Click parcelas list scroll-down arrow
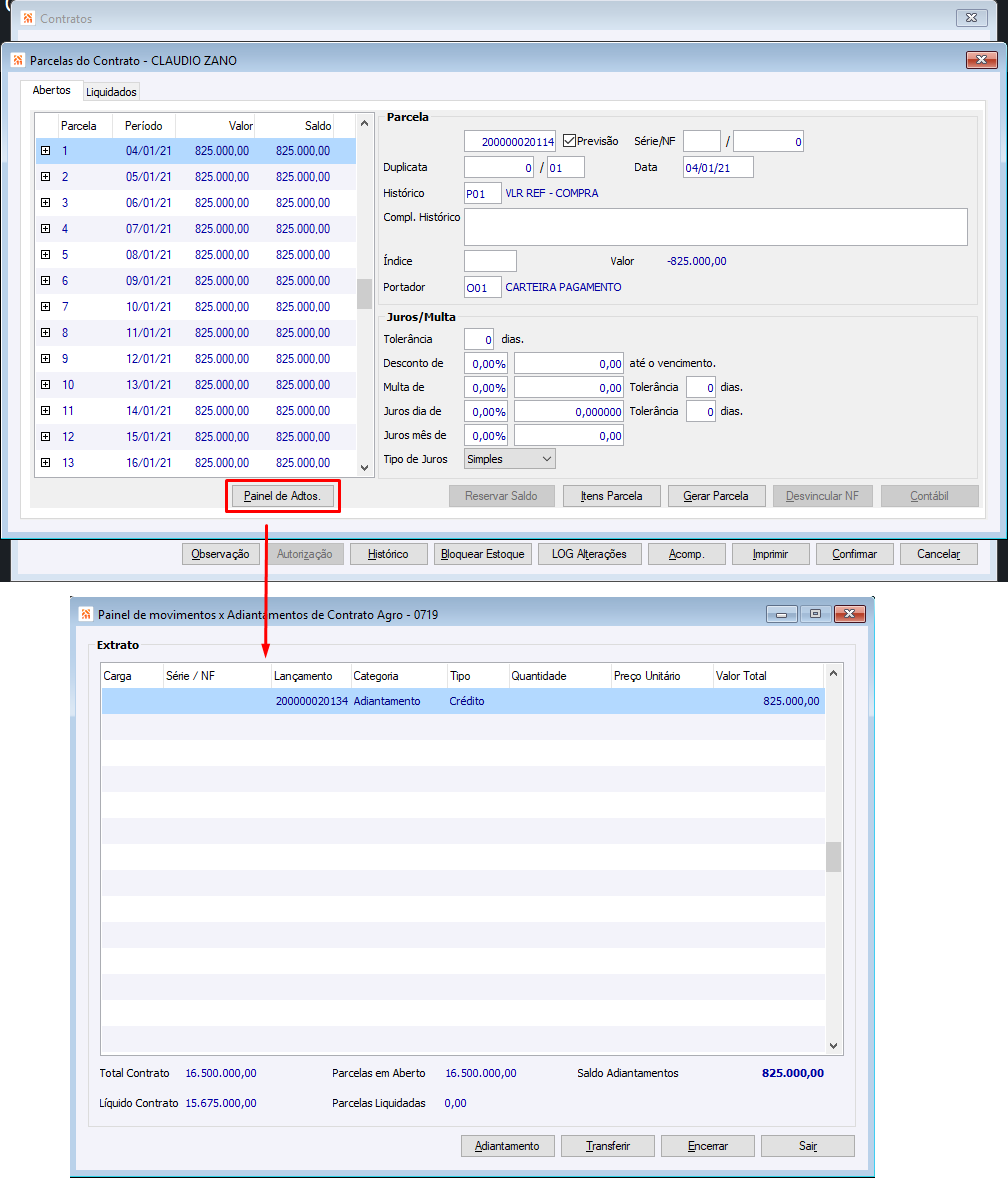The width and height of the screenshot is (1008, 1178). point(364,467)
